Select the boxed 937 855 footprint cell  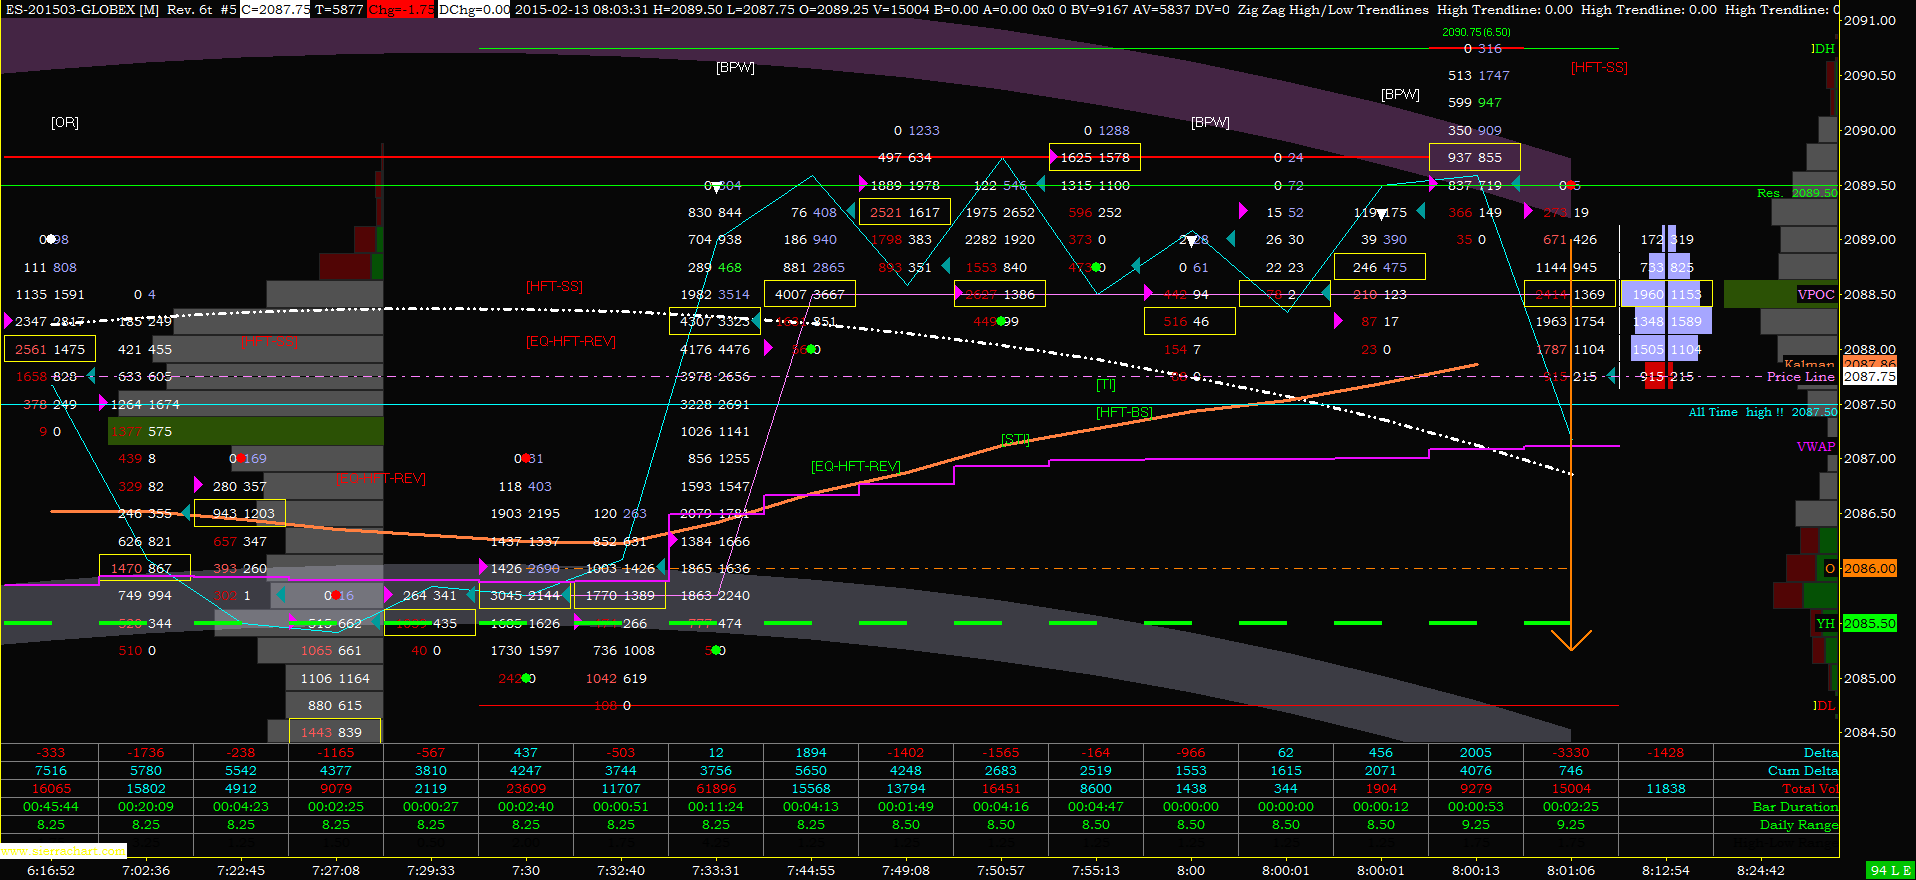coord(1475,157)
